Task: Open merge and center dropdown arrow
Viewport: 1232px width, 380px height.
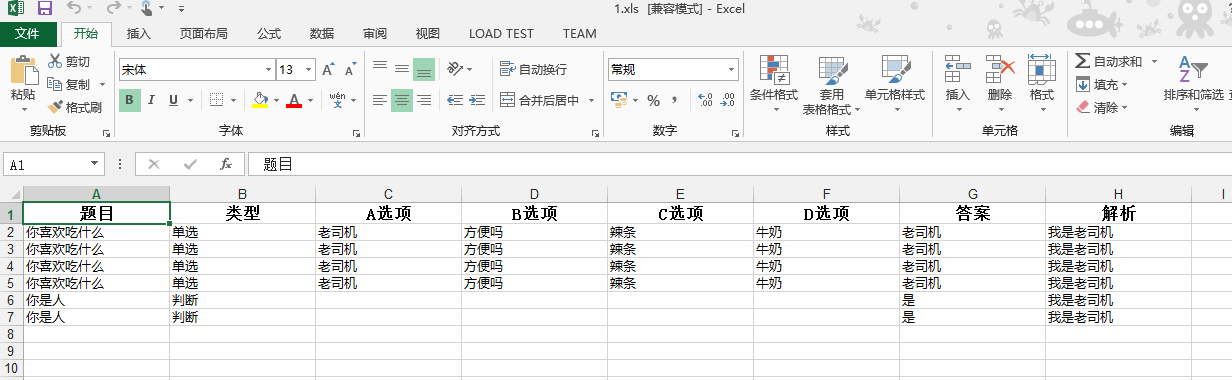Action: pyautogui.click(x=591, y=100)
